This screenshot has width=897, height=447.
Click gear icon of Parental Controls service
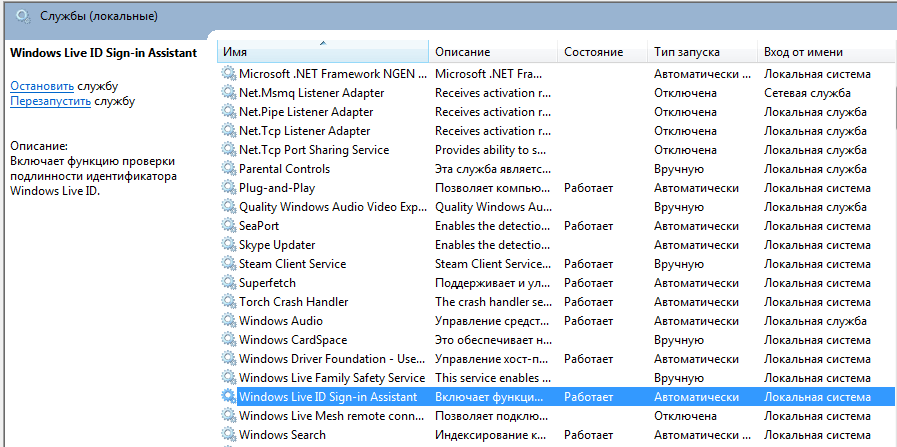tap(229, 169)
